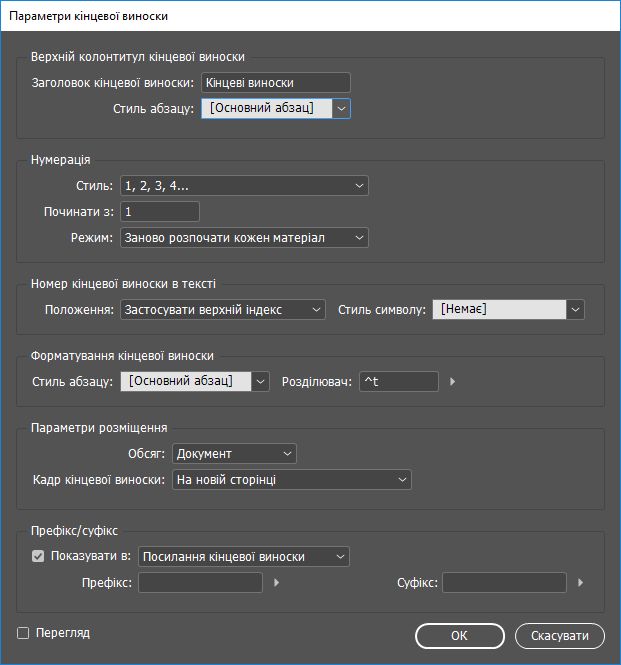This screenshot has height=665, width=621.
Task: Click the Верхній колонтитул кінцевої виноски heading
Action: pos(138,57)
